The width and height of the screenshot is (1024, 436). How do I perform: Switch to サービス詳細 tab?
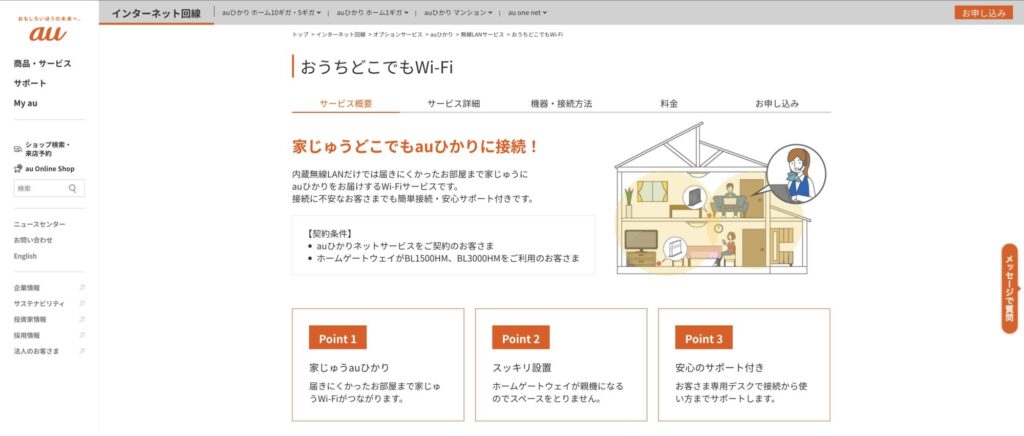click(x=453, y=104)
